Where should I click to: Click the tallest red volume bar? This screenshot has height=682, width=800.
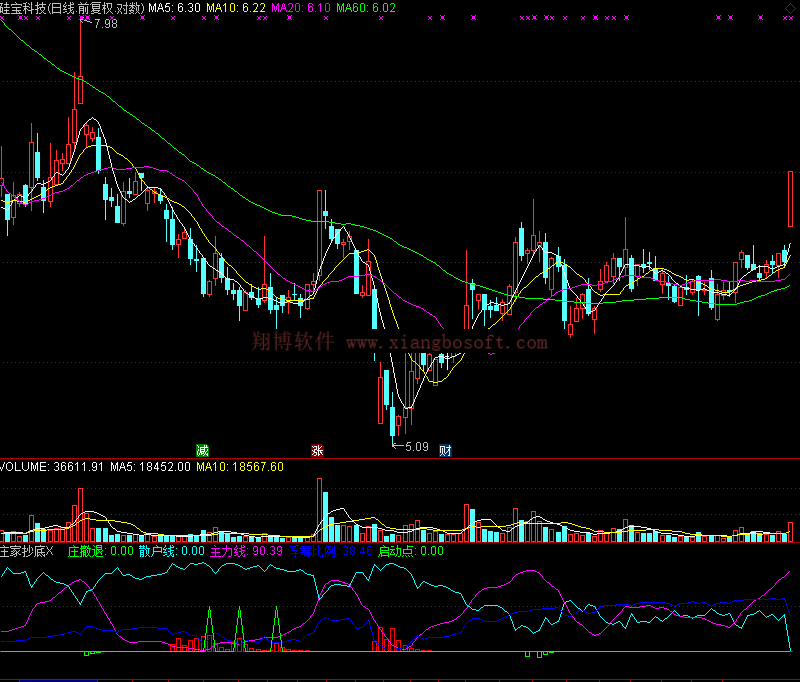coord(319,510)
